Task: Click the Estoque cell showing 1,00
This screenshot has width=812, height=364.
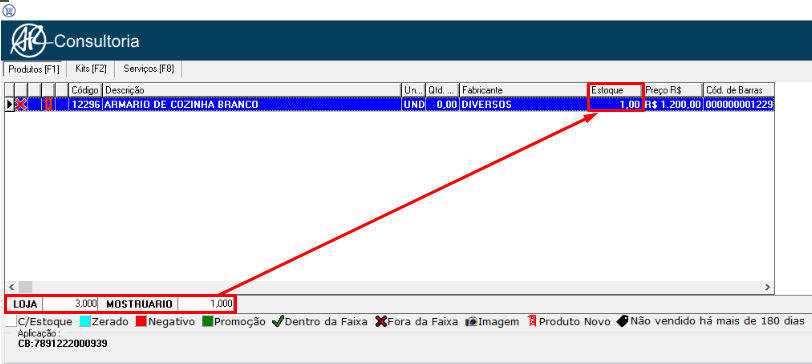Action: 615,105
